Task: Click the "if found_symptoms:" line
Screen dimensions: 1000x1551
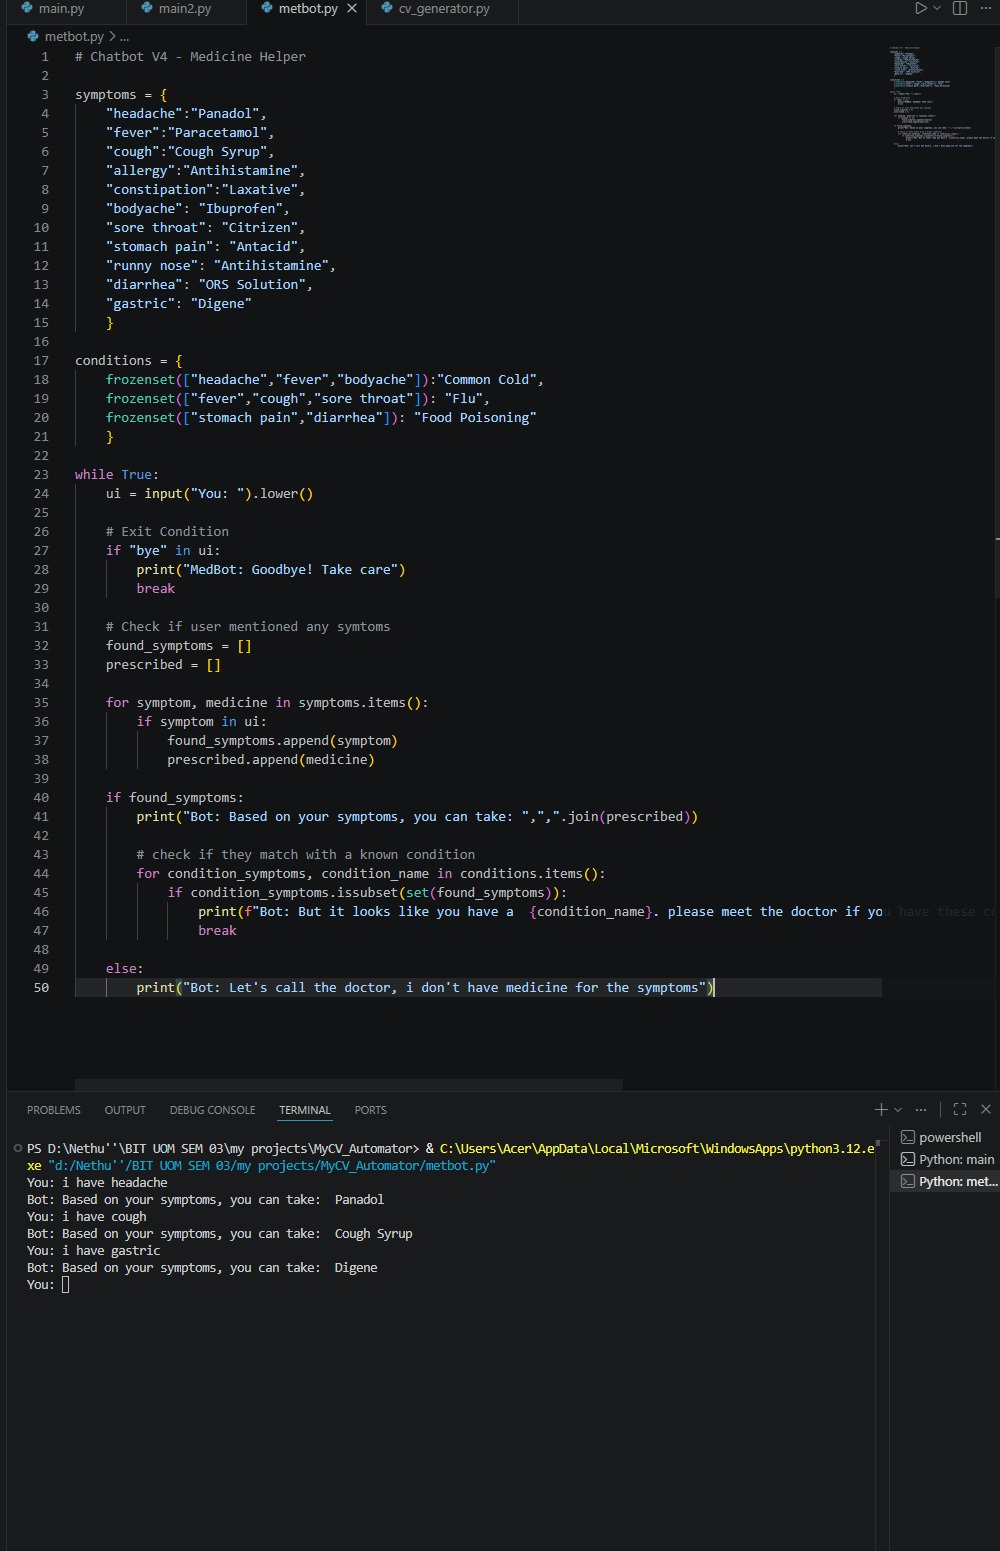Action: pos(175,797)
